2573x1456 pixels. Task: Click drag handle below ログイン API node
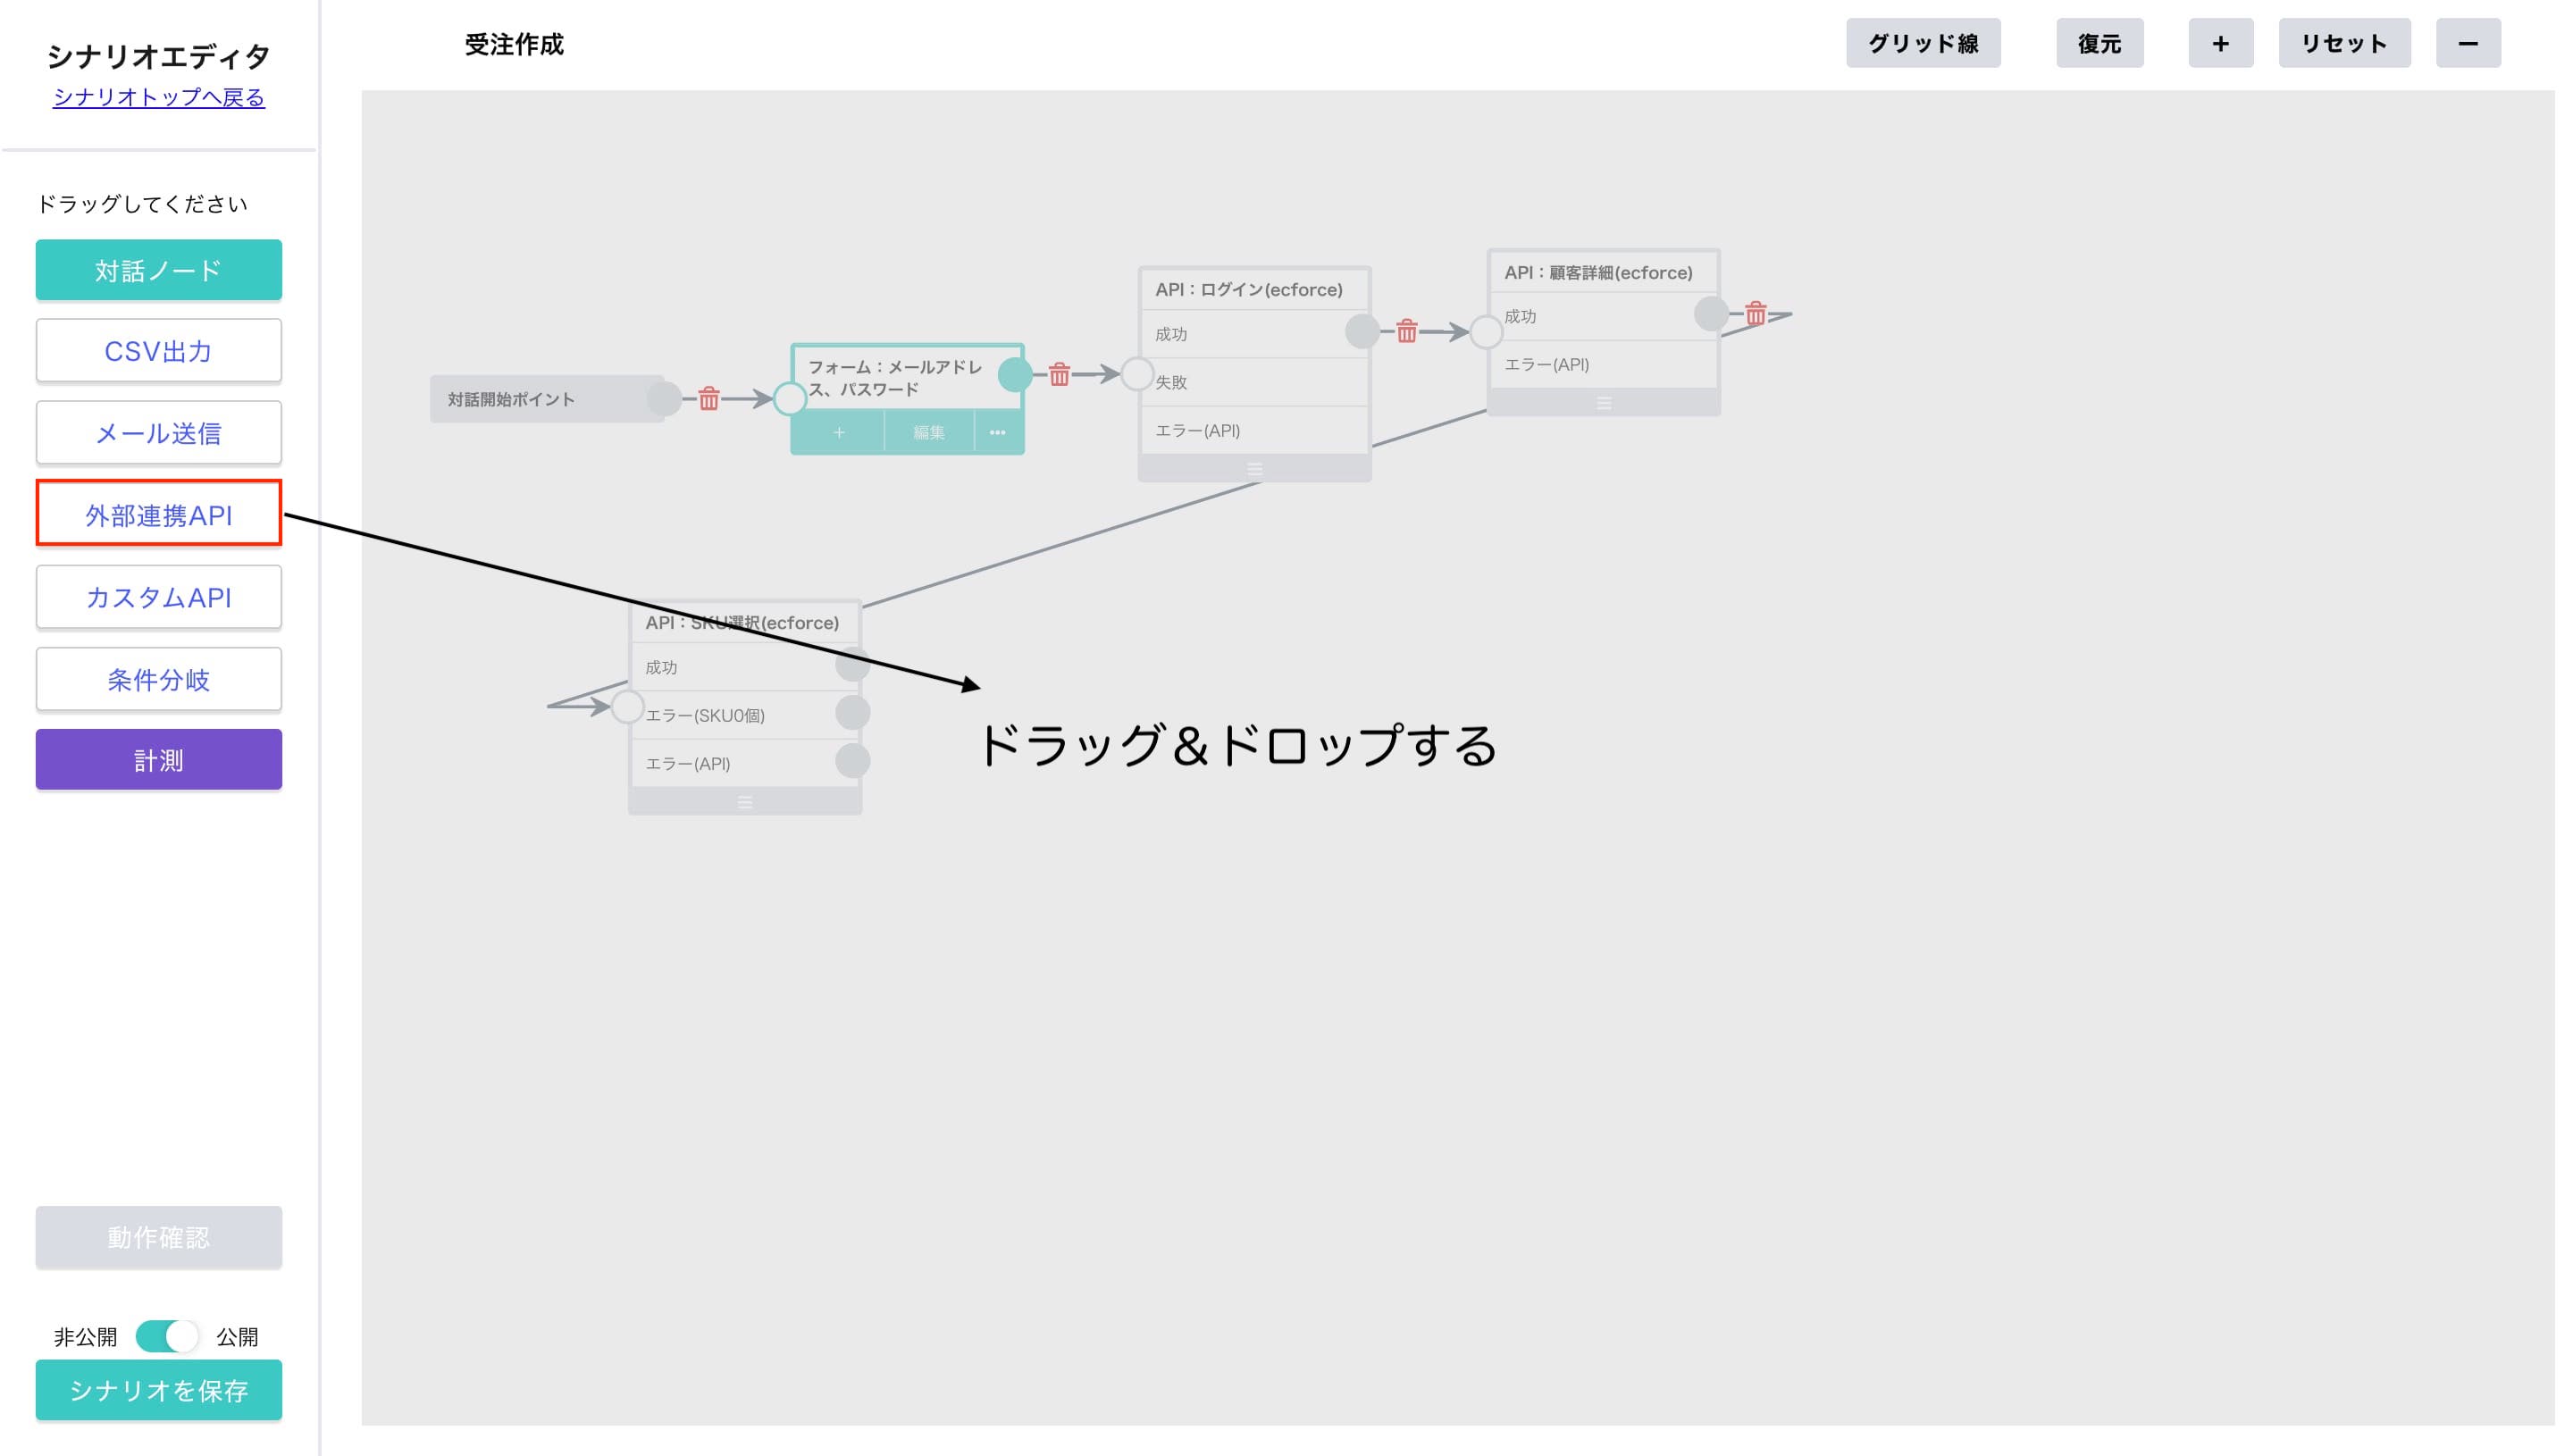[1255, 469]
